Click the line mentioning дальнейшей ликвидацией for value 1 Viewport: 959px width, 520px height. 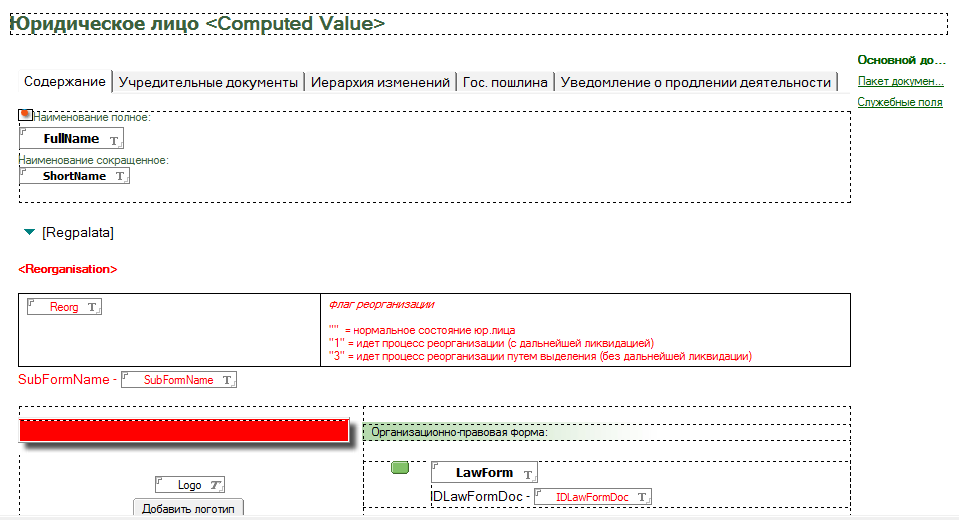click(x=491, y=343)
